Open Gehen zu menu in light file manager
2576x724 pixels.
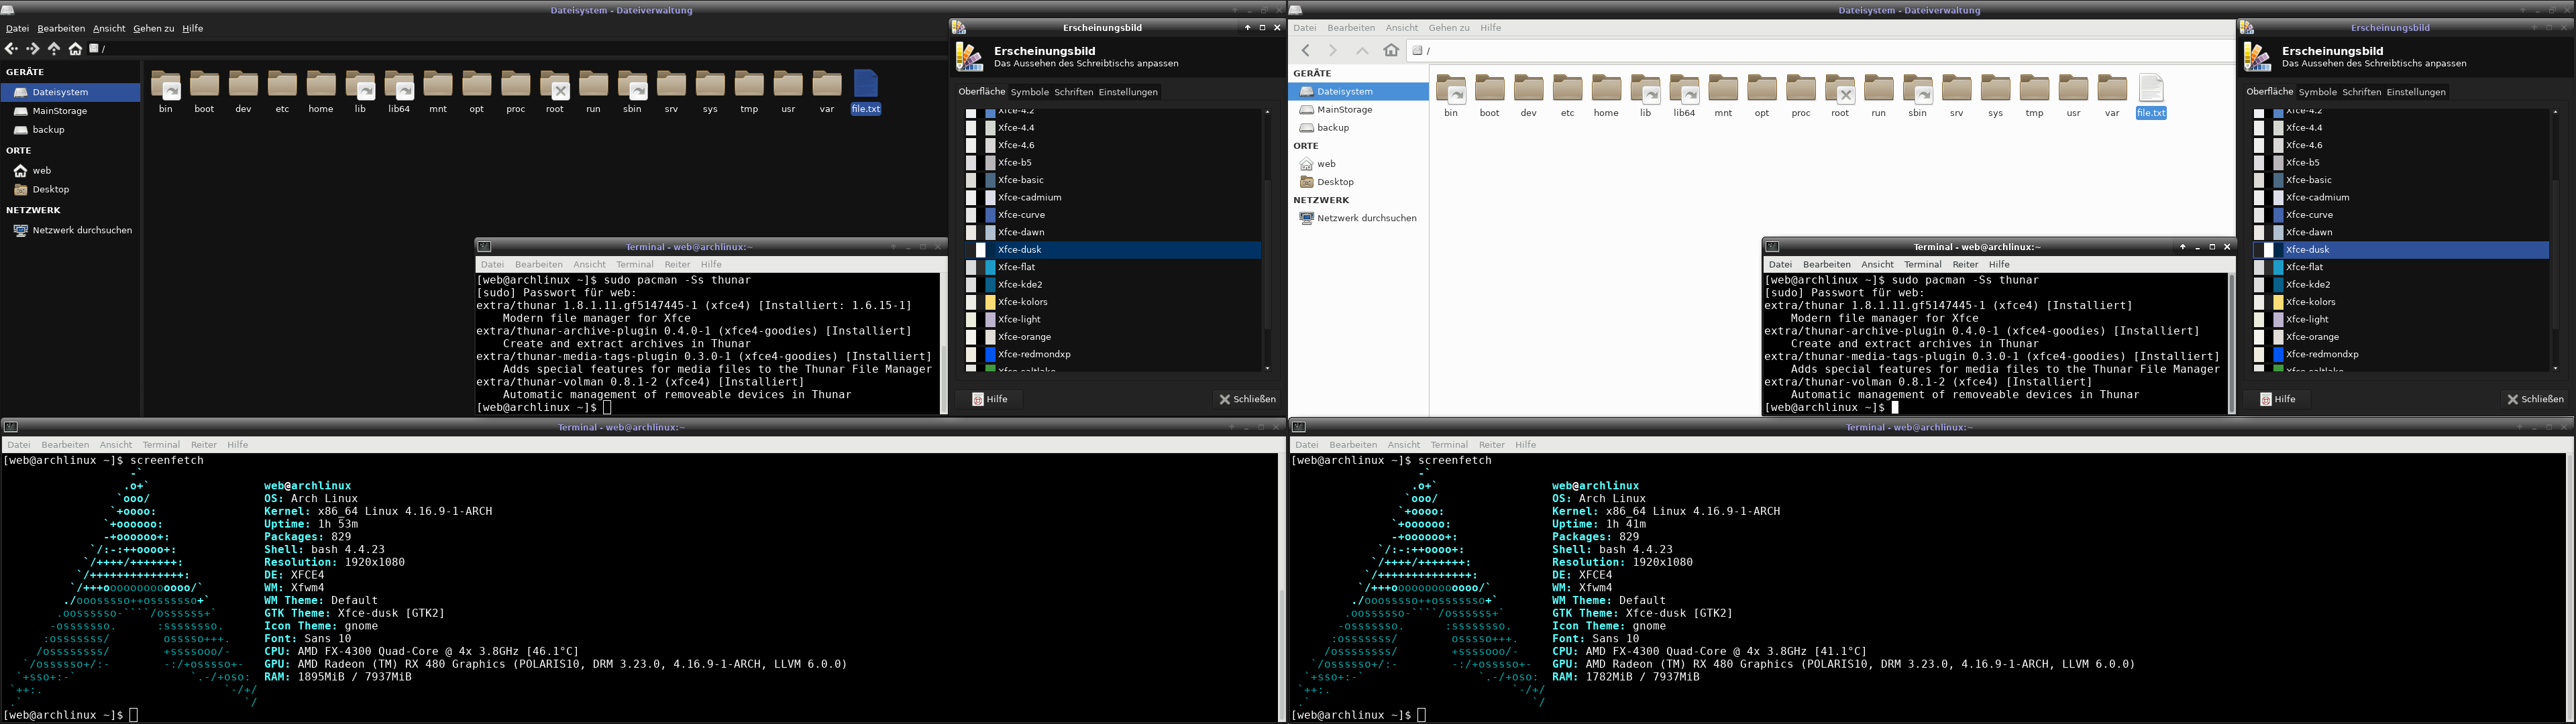point(1449,28)
